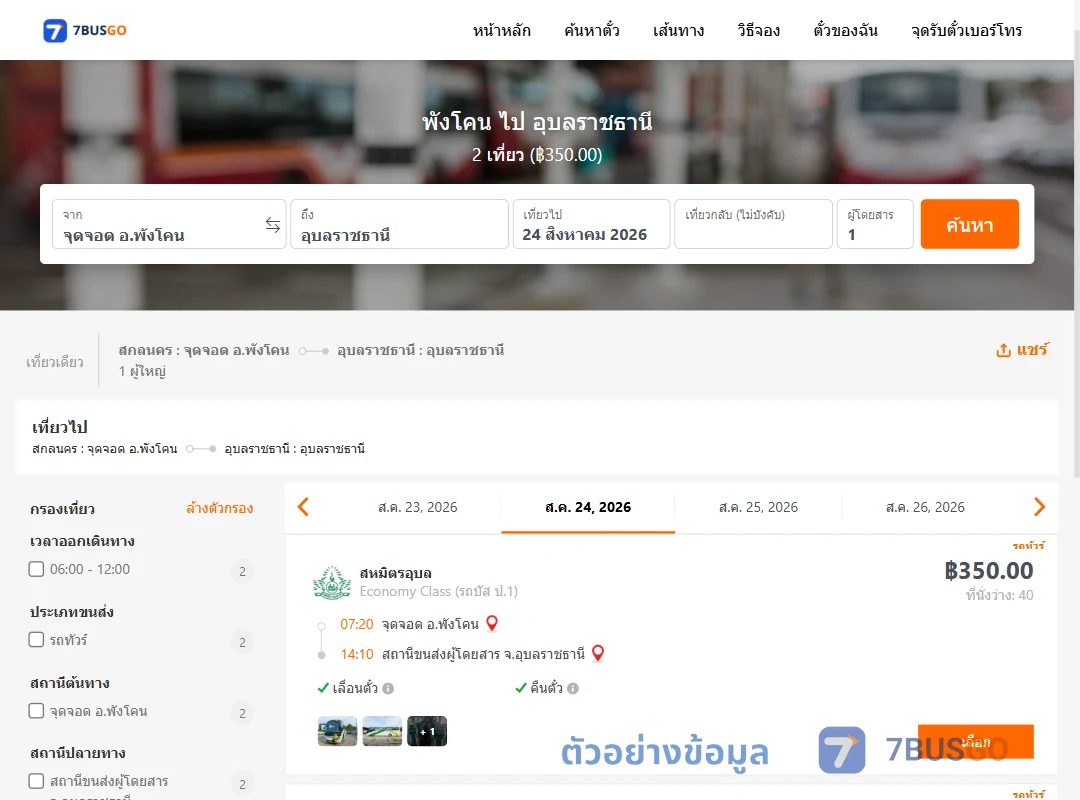Go to next dates arrow
Screen dimensions: 1080x800
click(1039, 507)
